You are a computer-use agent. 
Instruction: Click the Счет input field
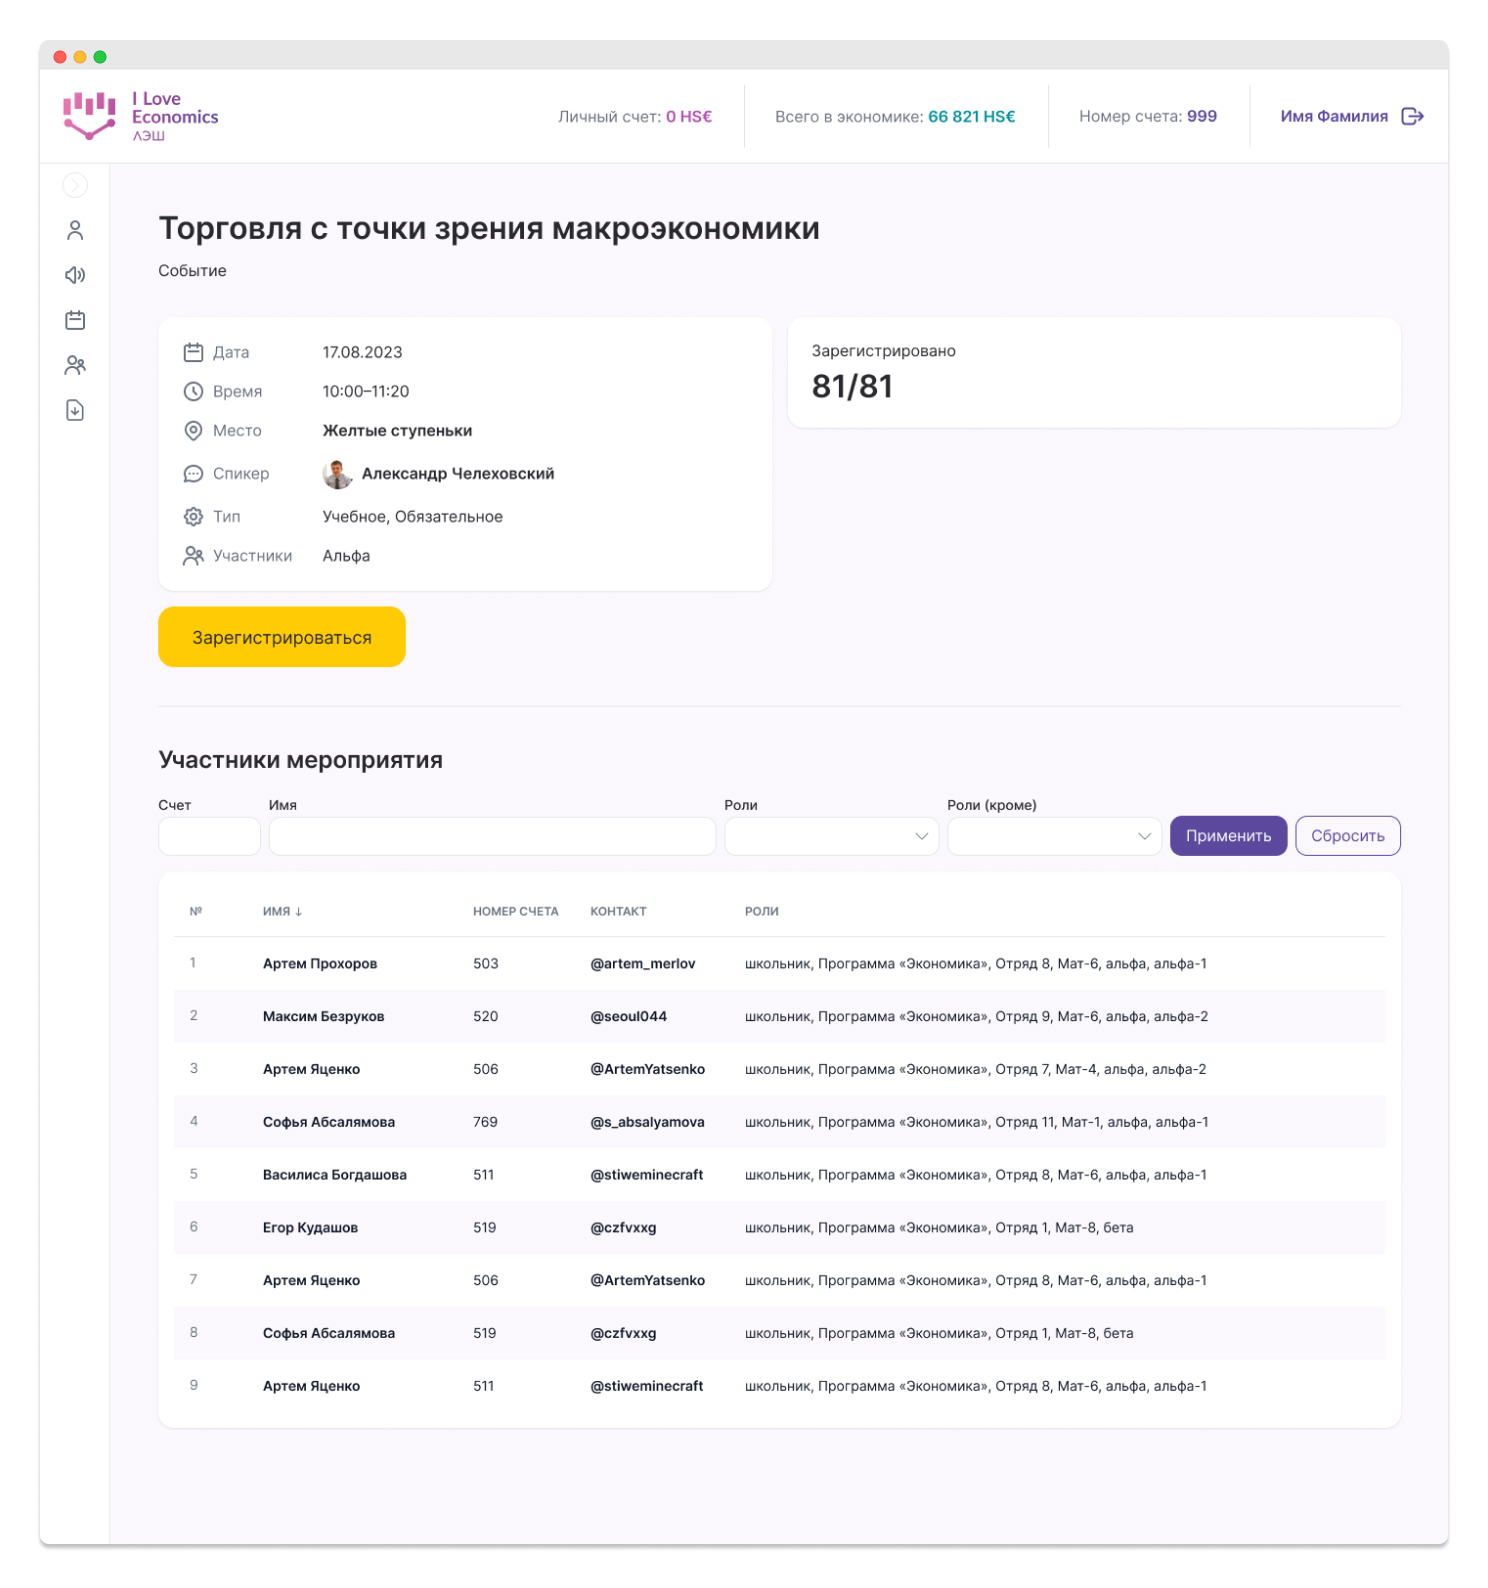pos(209,836)
